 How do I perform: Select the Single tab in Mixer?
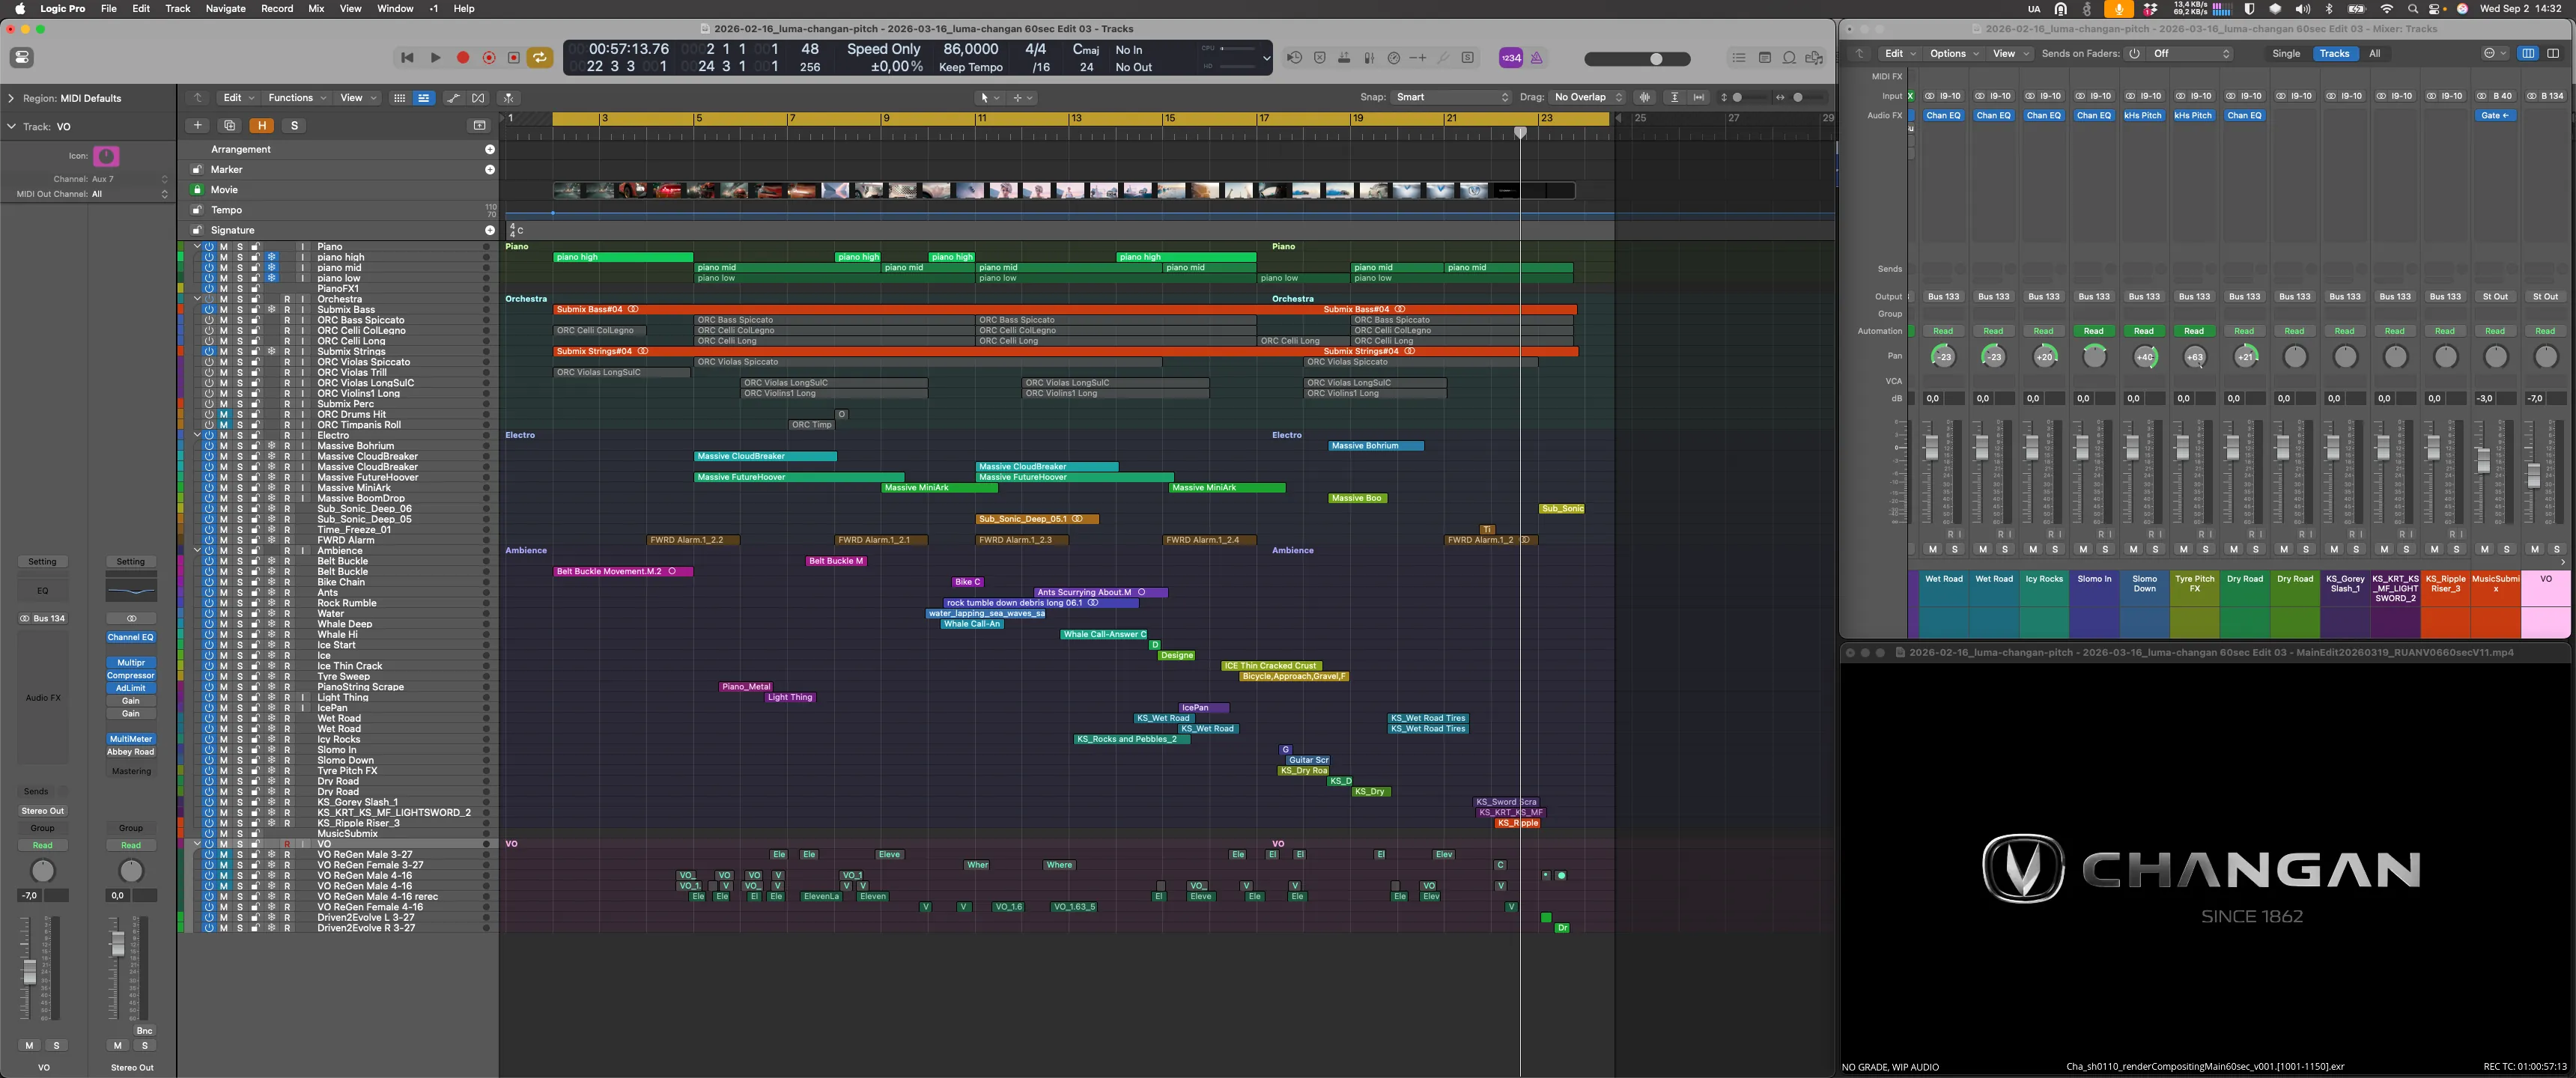2286,54
